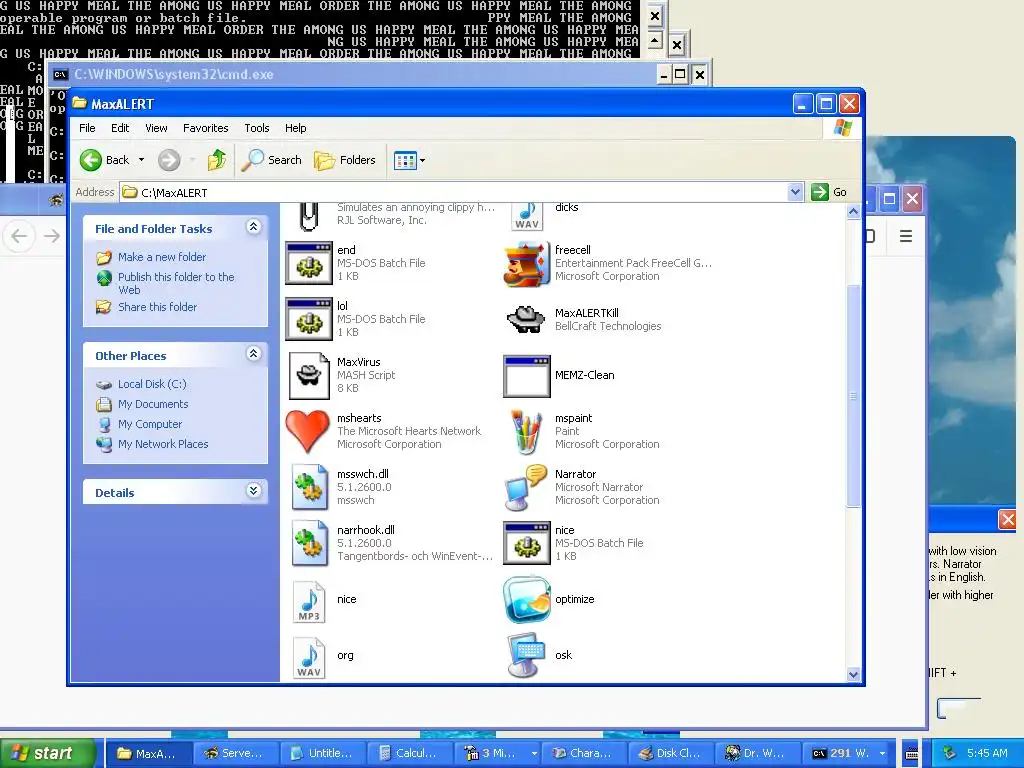
Task: Launch the freecell king icon
Action: click(526, 263)
